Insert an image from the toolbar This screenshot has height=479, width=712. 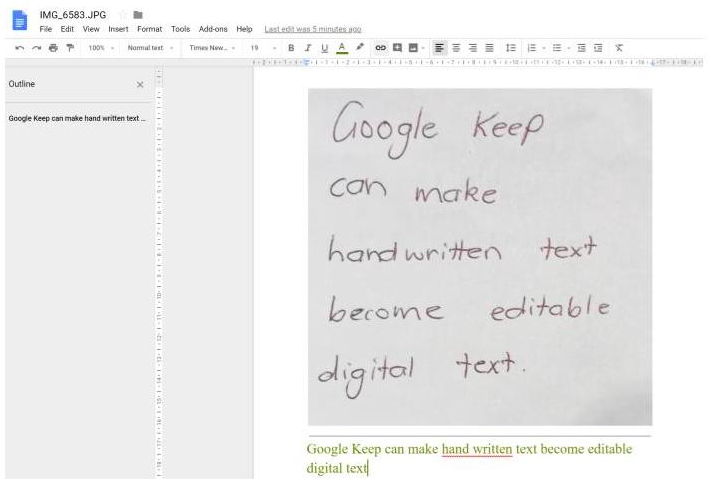pyautogui.click(x=413, y=48)
